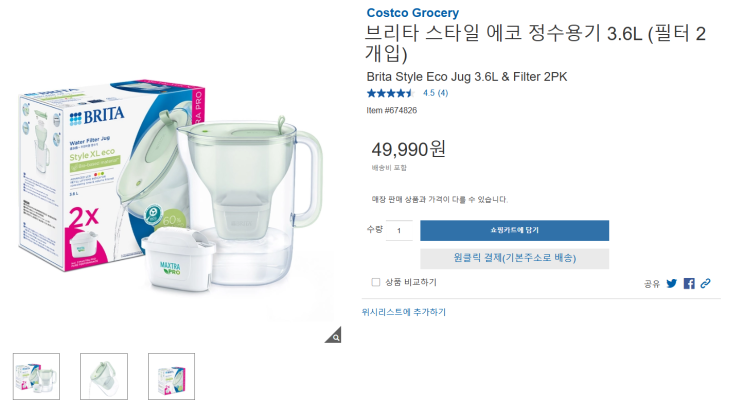Click the 49,990원 price text
Viewport: 743px width, 418px height.
point(408,149)
